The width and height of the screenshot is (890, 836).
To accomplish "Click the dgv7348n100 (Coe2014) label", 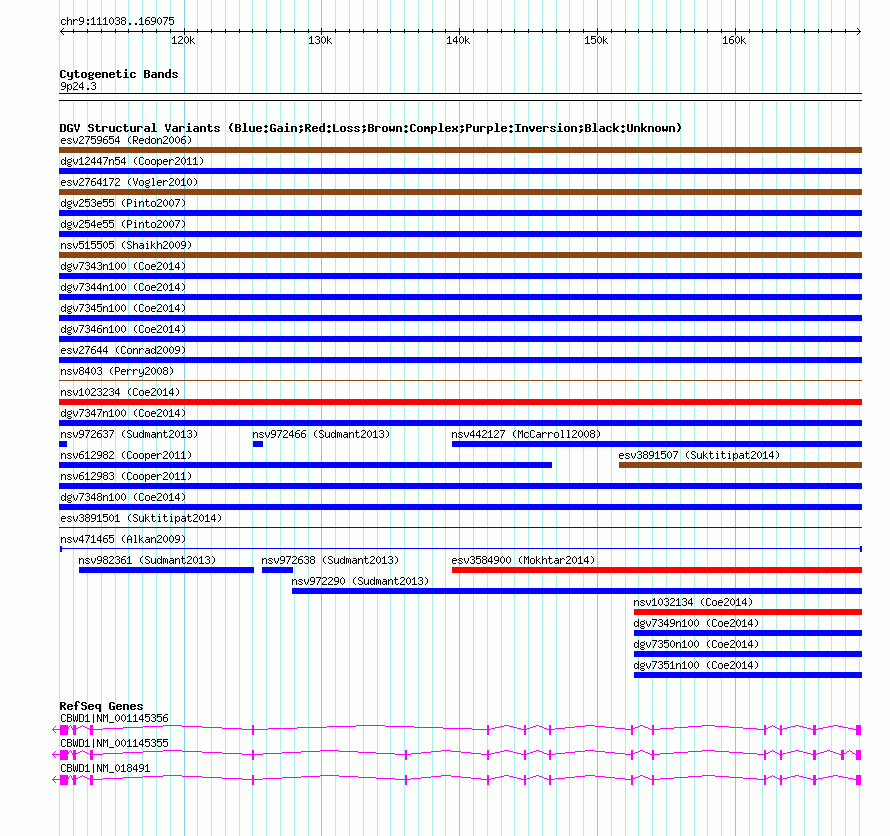I will click(123, 497).
